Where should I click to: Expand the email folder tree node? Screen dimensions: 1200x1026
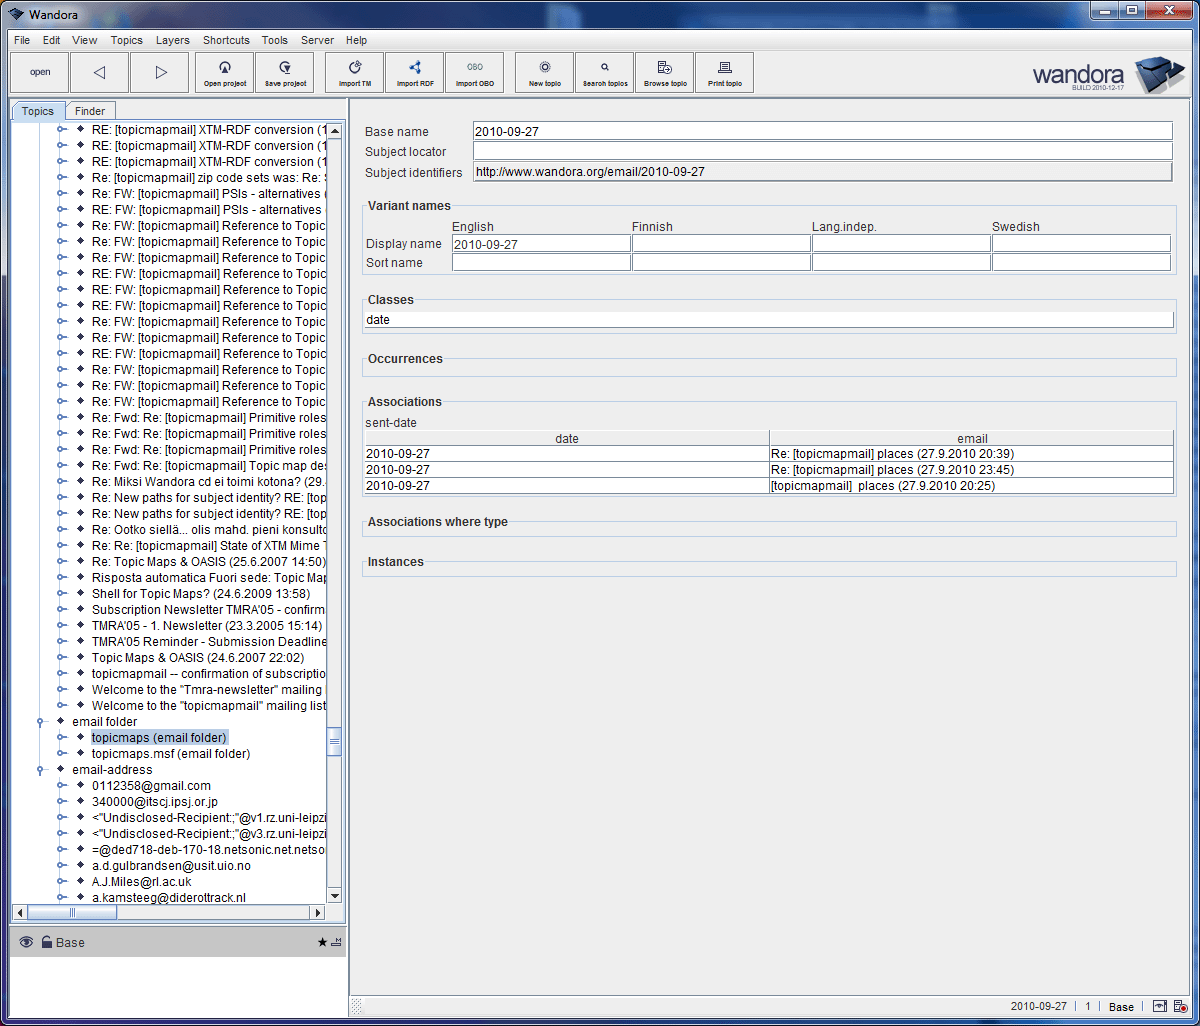coord(40,721)
